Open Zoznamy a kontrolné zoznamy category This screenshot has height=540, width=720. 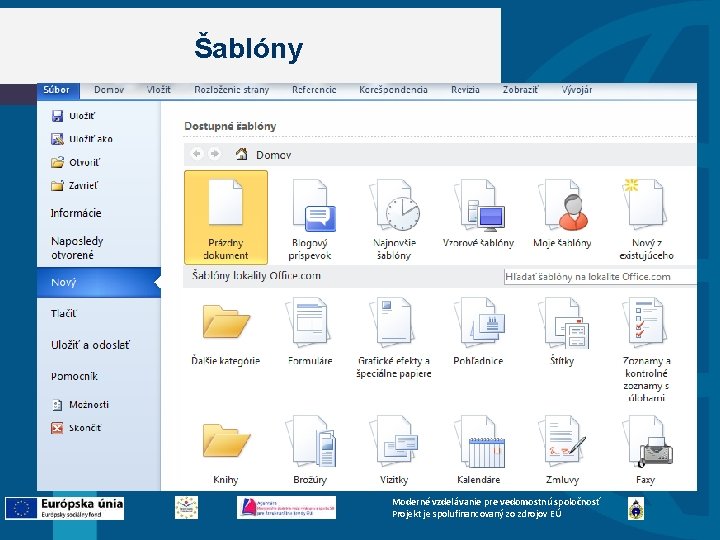(x=646, y=349)
